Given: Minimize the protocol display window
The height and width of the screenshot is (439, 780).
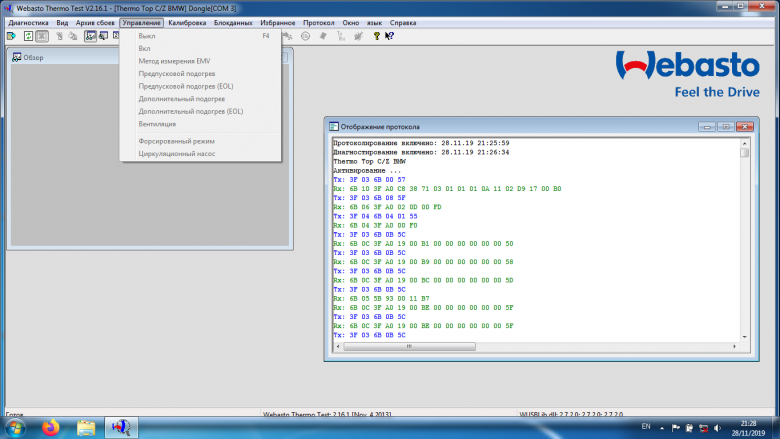Looking at the screenshot, I should 706,127.
